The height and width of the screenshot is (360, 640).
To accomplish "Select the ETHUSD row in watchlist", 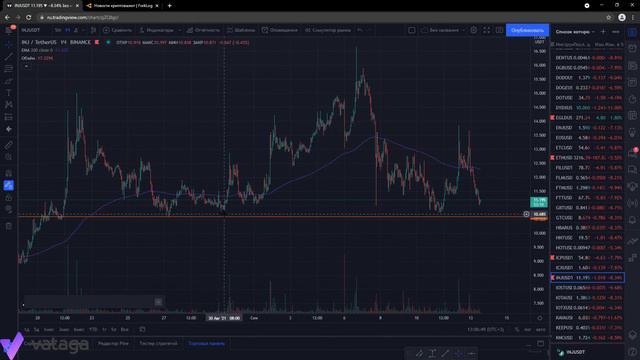I will (587, 158).
